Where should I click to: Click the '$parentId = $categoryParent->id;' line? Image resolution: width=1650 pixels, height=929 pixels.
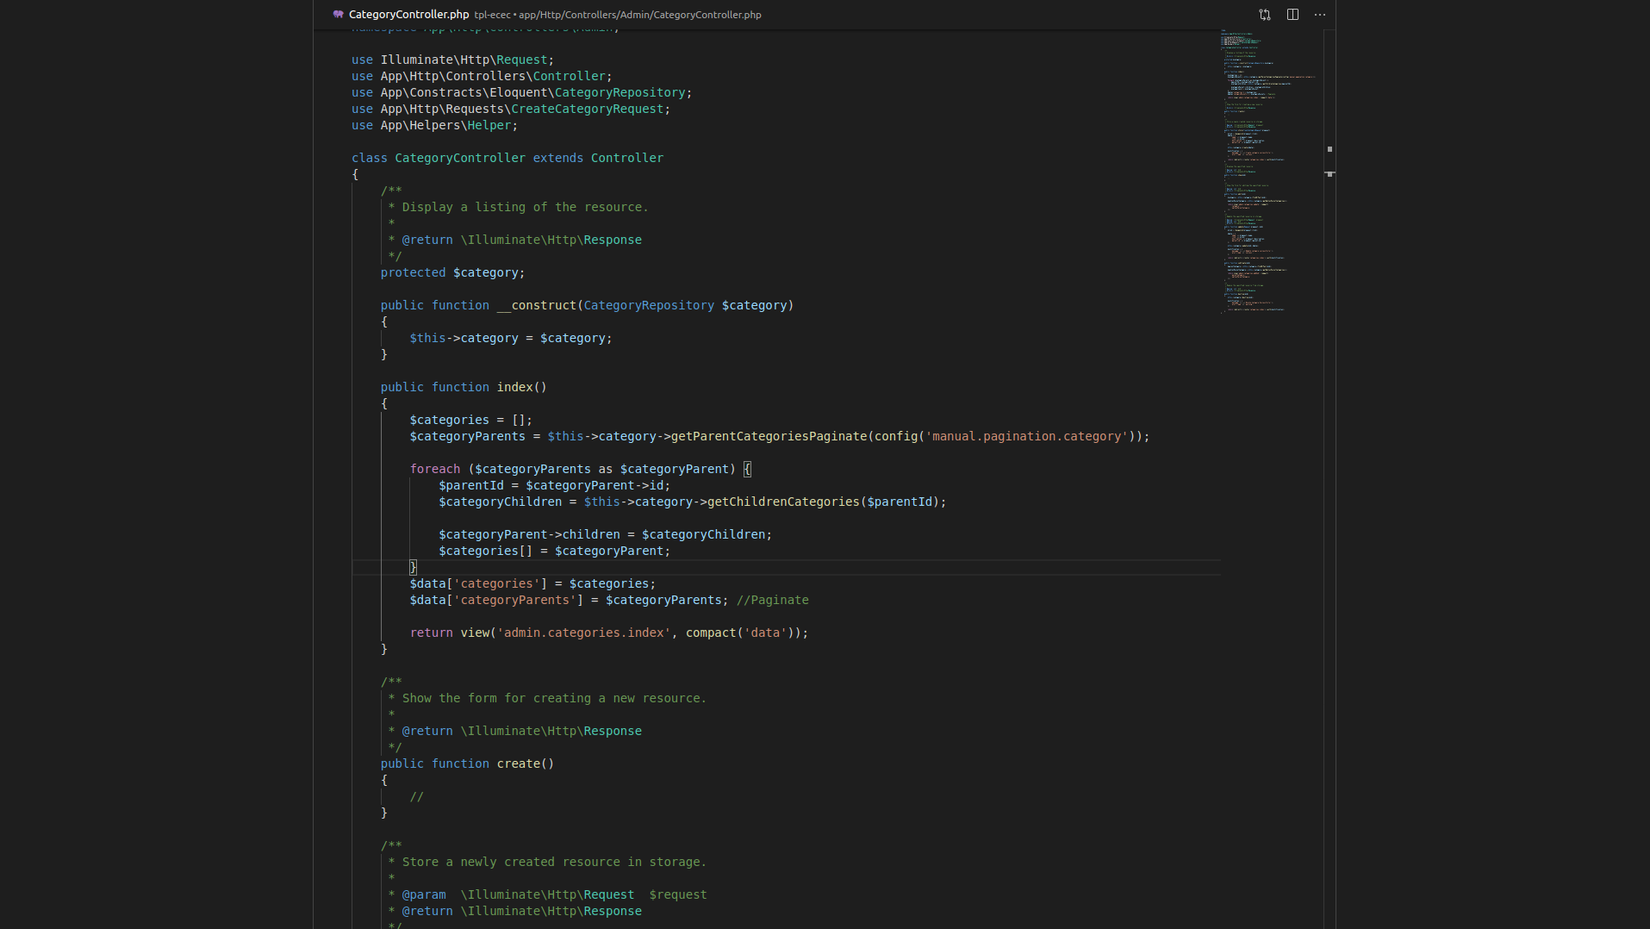[555, 486]
